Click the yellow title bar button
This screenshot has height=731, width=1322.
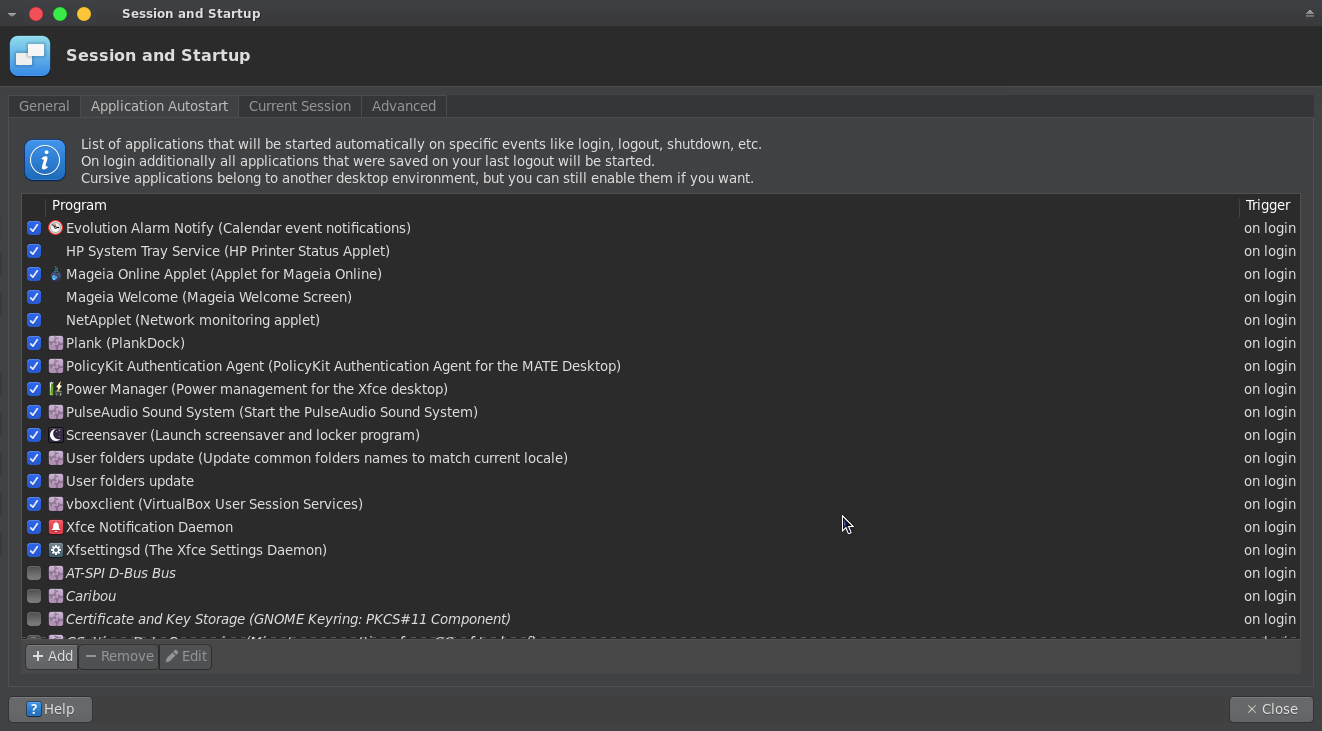(84, 14)
